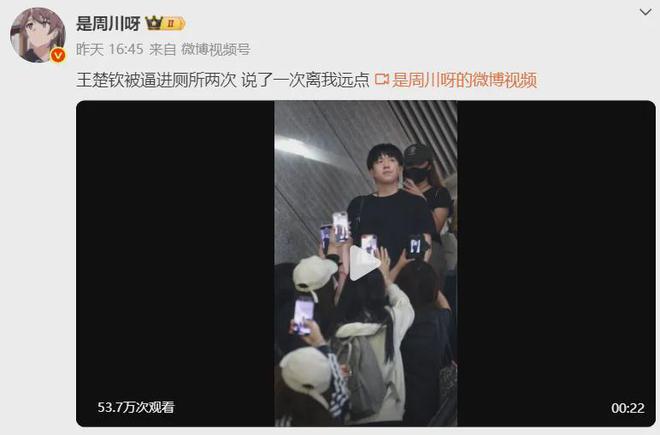Click the username 是周川呀
This screenshot has height=435, width=660.
click(108, 24)
